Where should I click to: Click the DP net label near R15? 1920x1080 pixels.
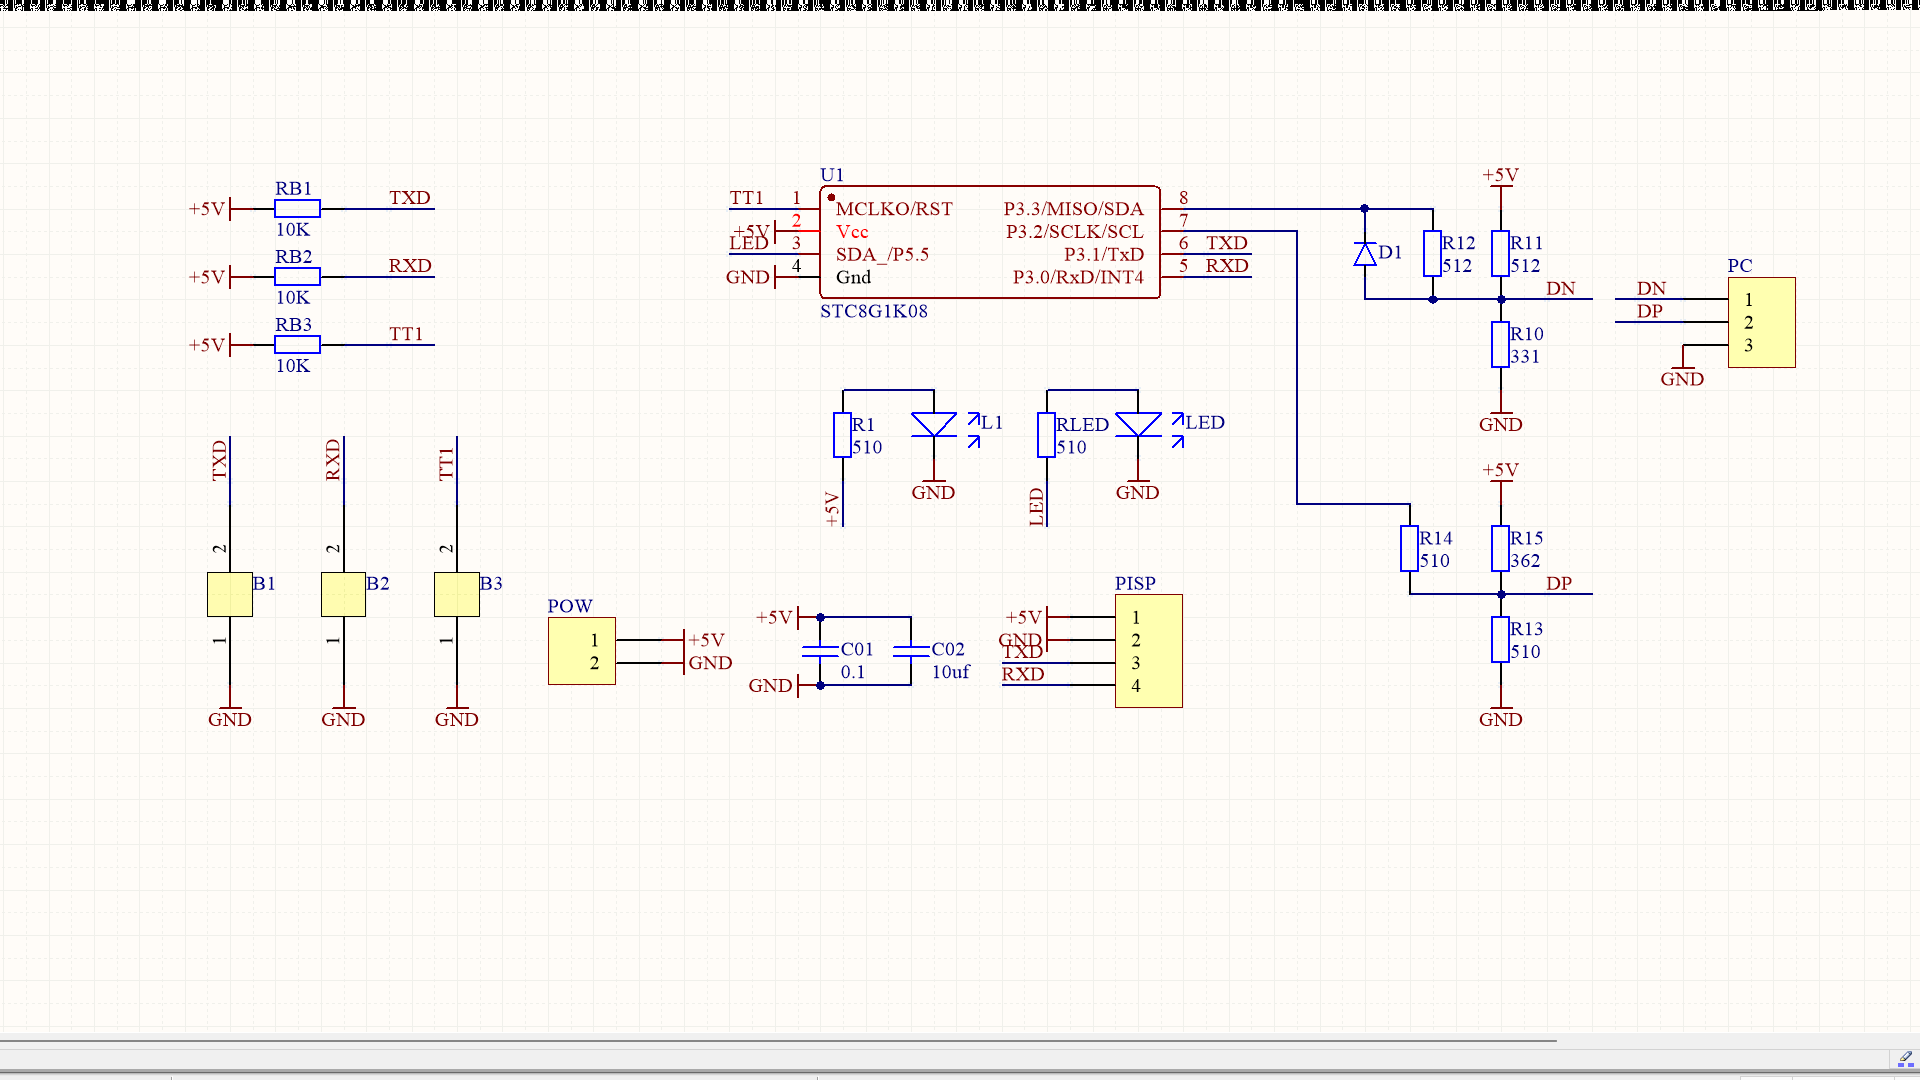[x=1559, y=584]
